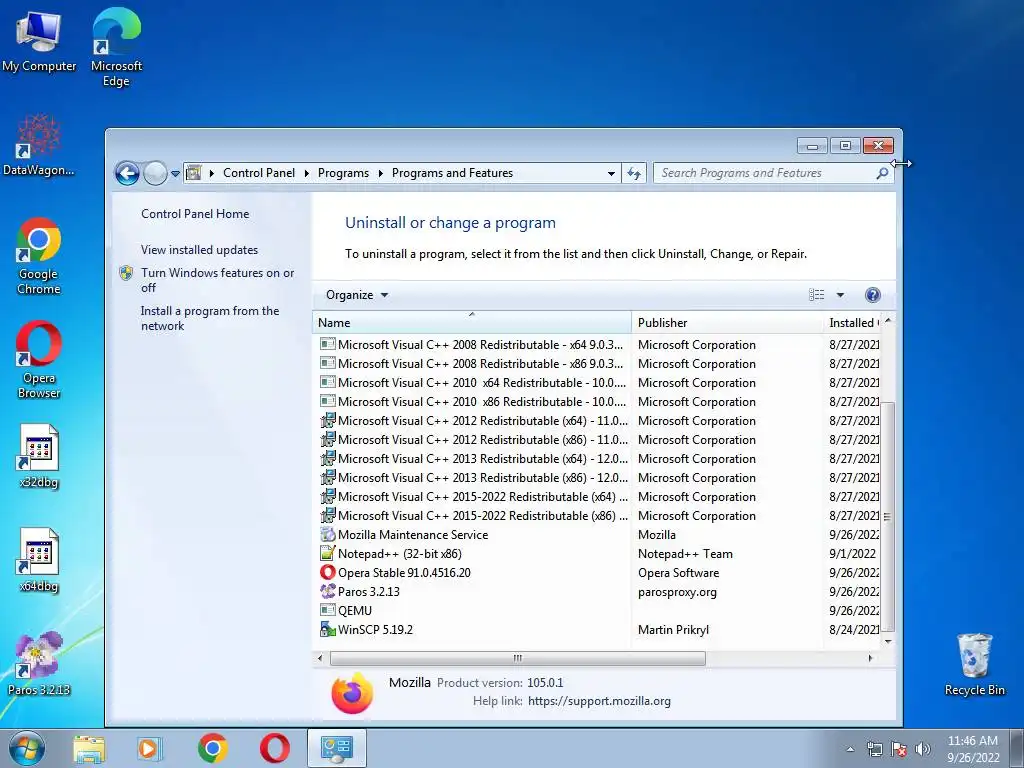The image size is (1024, 768).
Task: Click the change view icon
Action: point(816,295)
